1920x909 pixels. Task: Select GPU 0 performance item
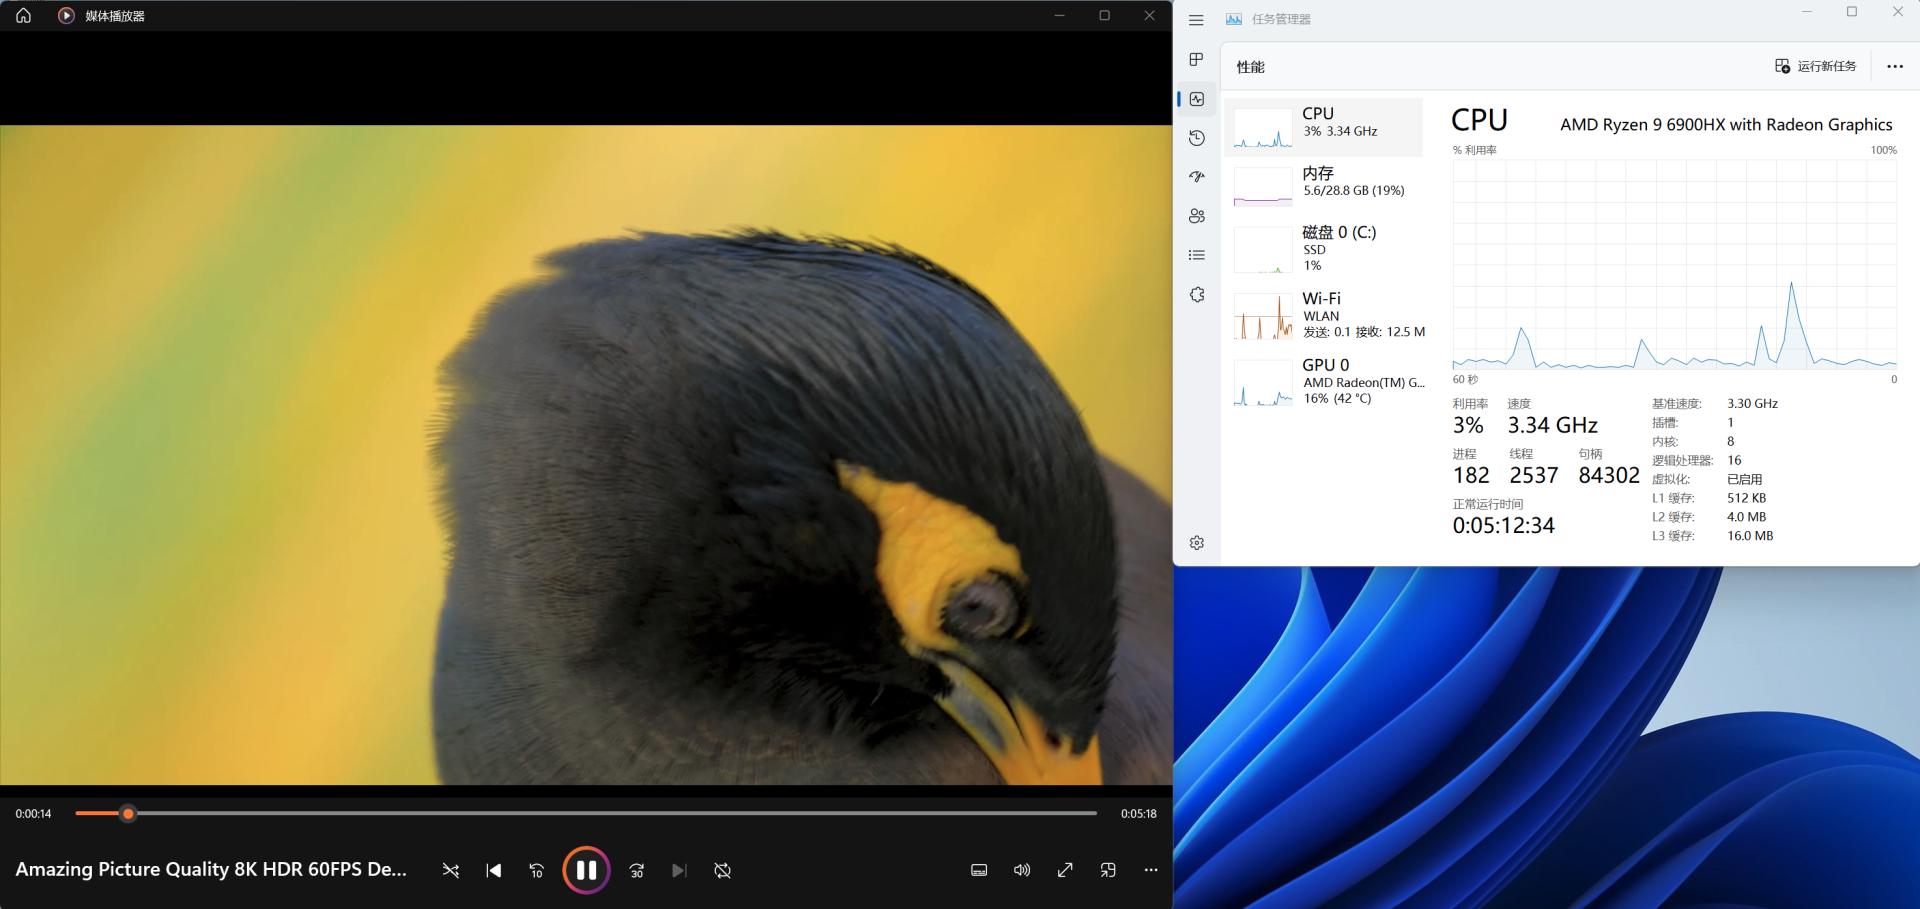pyautogui.click(x=1323, y=382)
